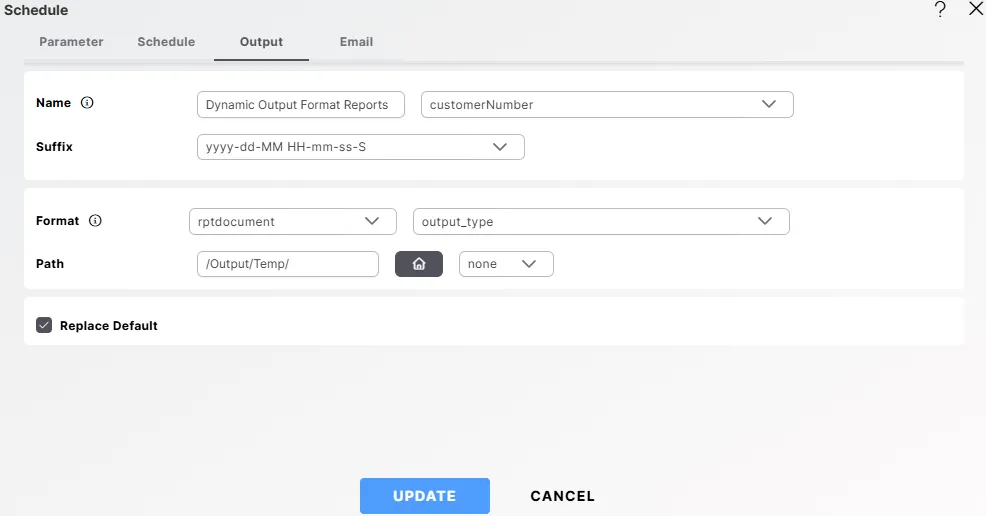This screenshot has width=986, height=516.
Task: Click the info icon next to Name
Action: click(x=87, y=103)
